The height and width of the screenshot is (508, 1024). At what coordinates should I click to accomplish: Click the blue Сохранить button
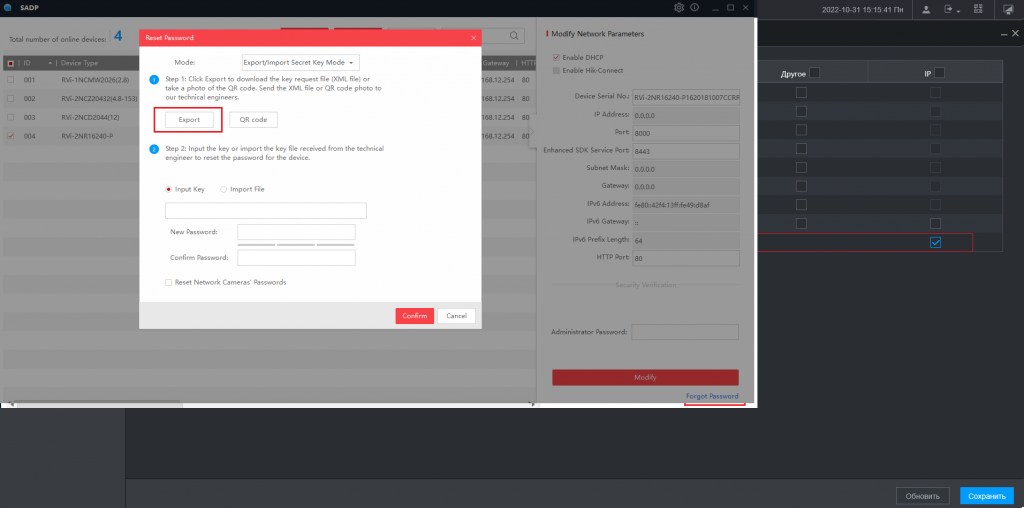pyautogui.click(x=986, y=496)
